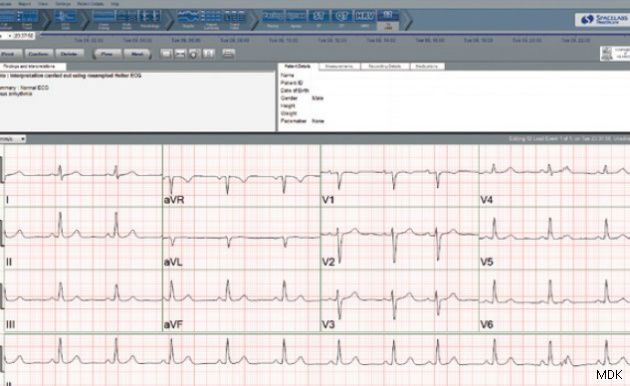
Task: Switch to the Recording Details tab
Action: [385, 66]
